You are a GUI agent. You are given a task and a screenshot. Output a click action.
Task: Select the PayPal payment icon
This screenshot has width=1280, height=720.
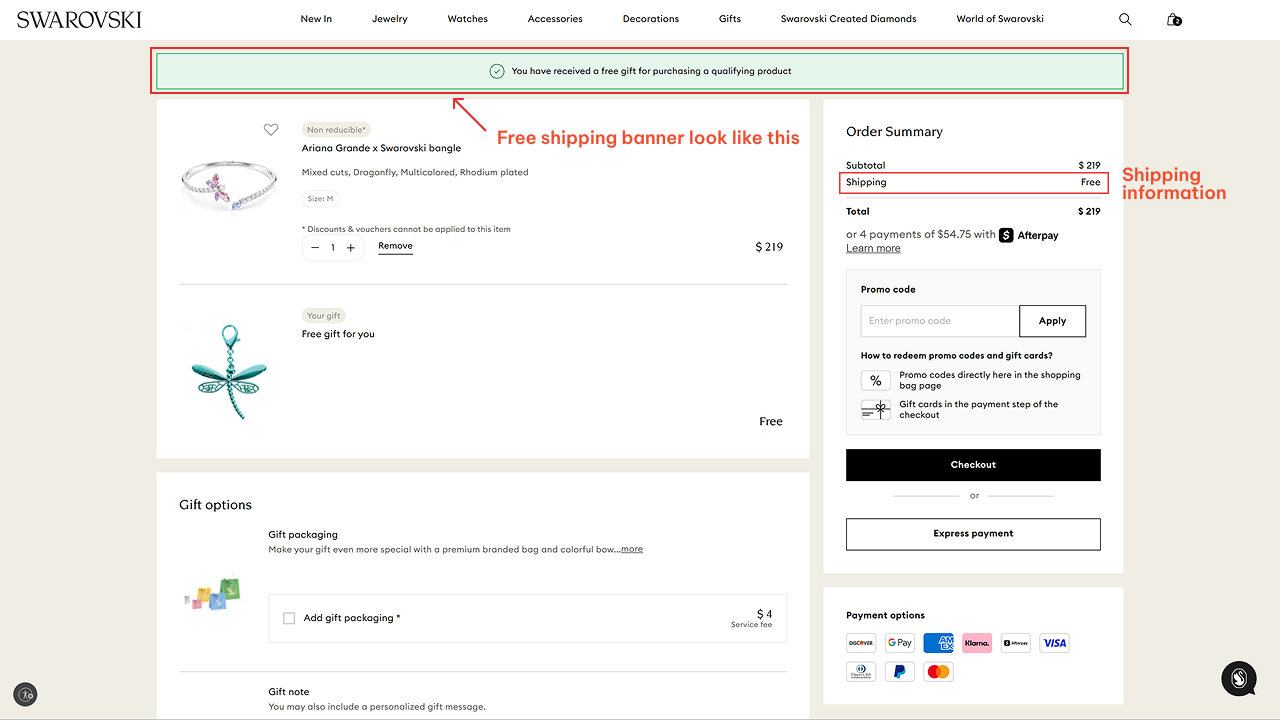pyautogui.click(x=899, y=671)
